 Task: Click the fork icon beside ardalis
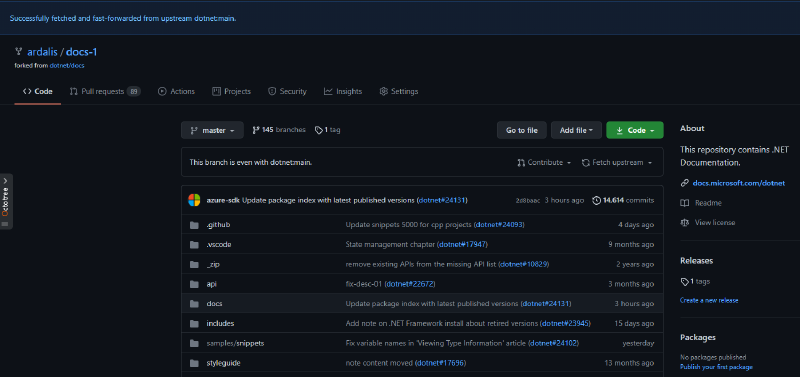tap(18, 52)
